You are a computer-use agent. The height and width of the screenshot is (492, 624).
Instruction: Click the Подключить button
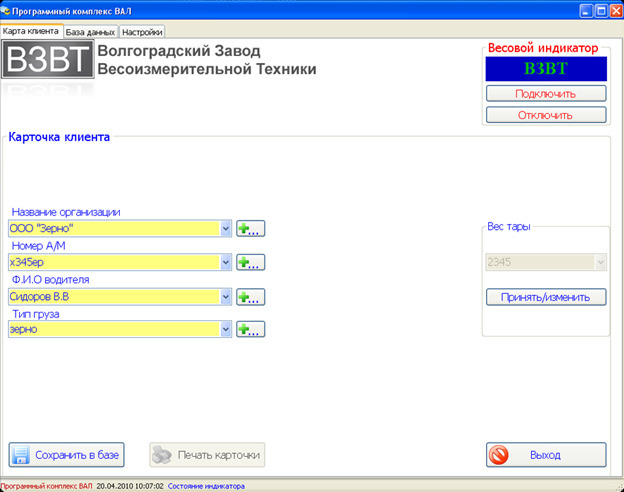(x=546, y=94)
